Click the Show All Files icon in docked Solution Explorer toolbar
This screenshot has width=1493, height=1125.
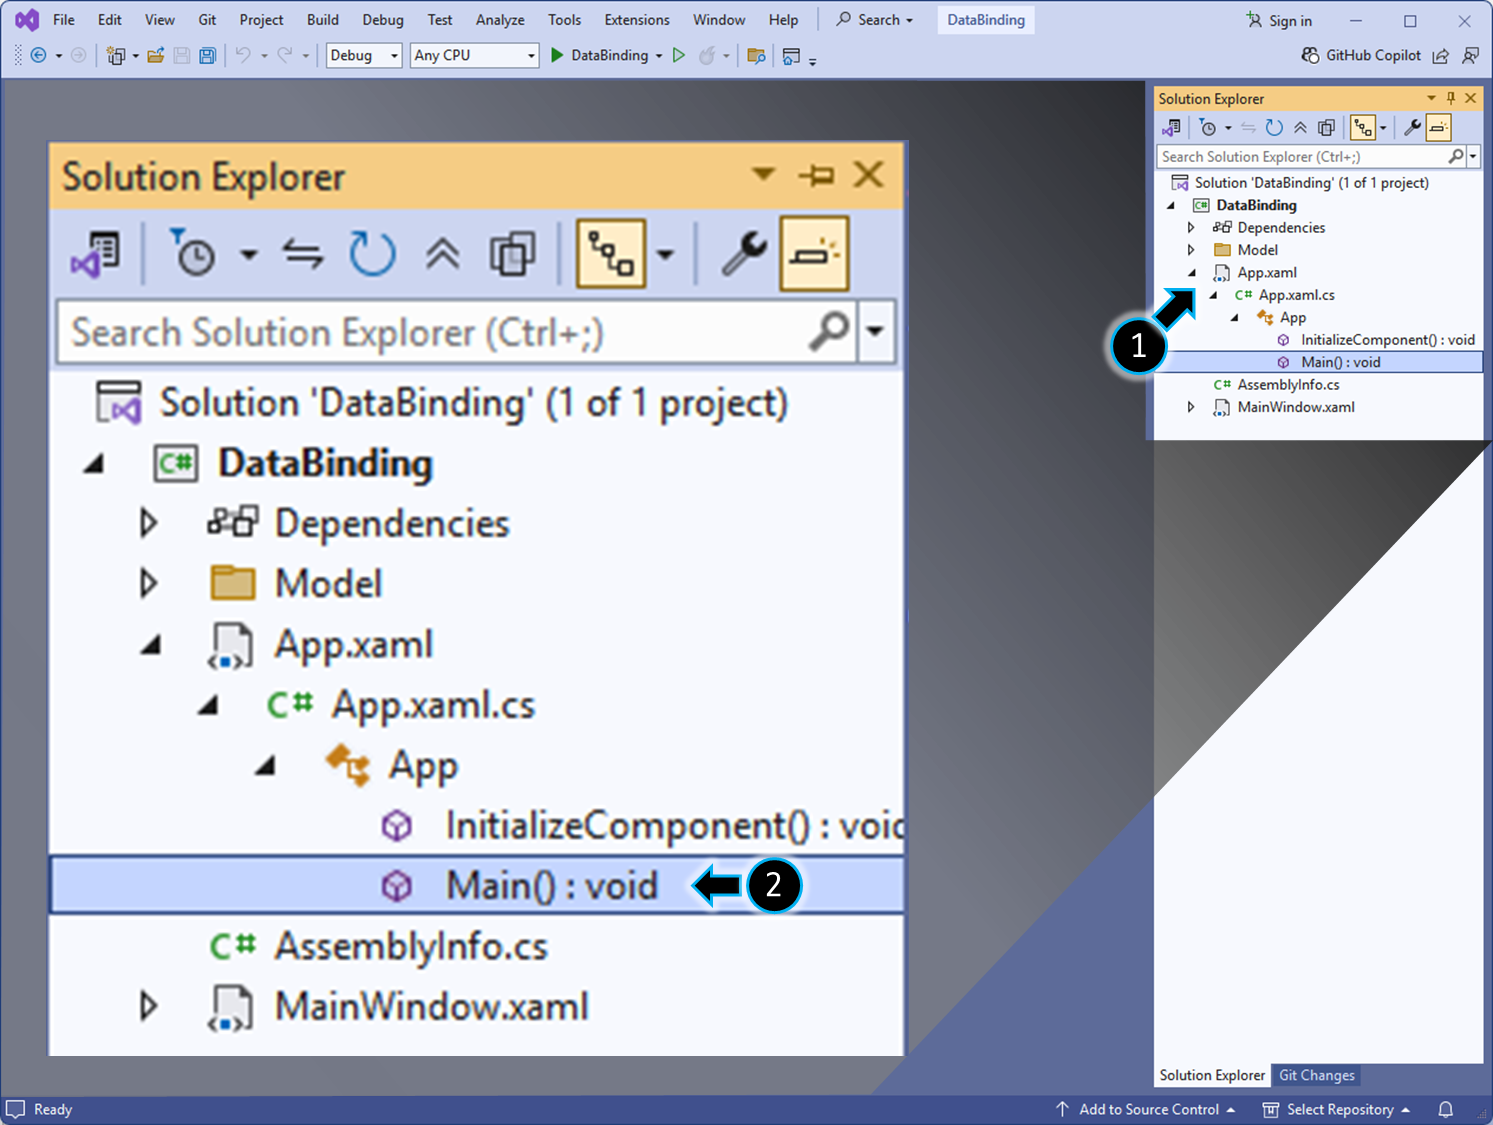click(1326, 128)
